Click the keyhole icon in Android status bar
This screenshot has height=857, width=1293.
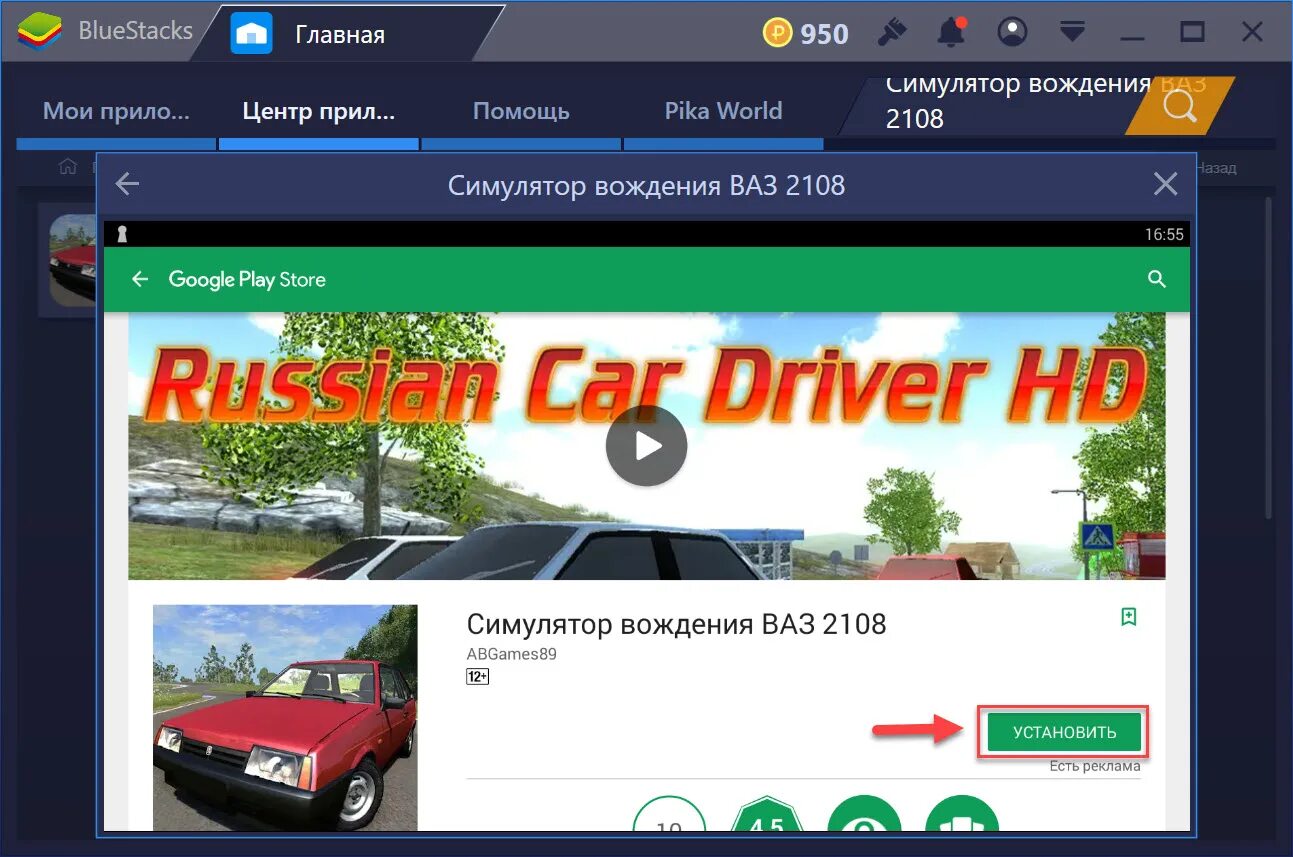pos(122,234)
